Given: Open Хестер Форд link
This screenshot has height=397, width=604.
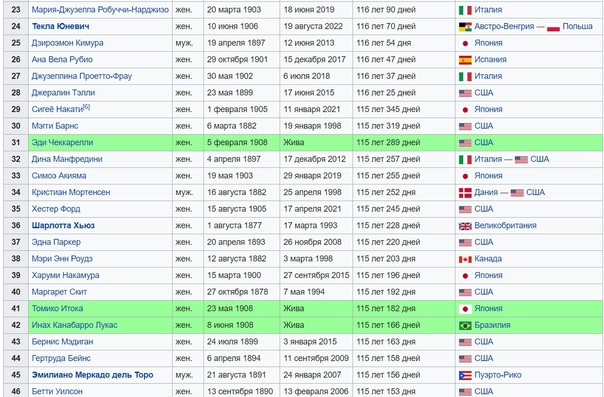Looking at the screenshot, I should 56,209.
